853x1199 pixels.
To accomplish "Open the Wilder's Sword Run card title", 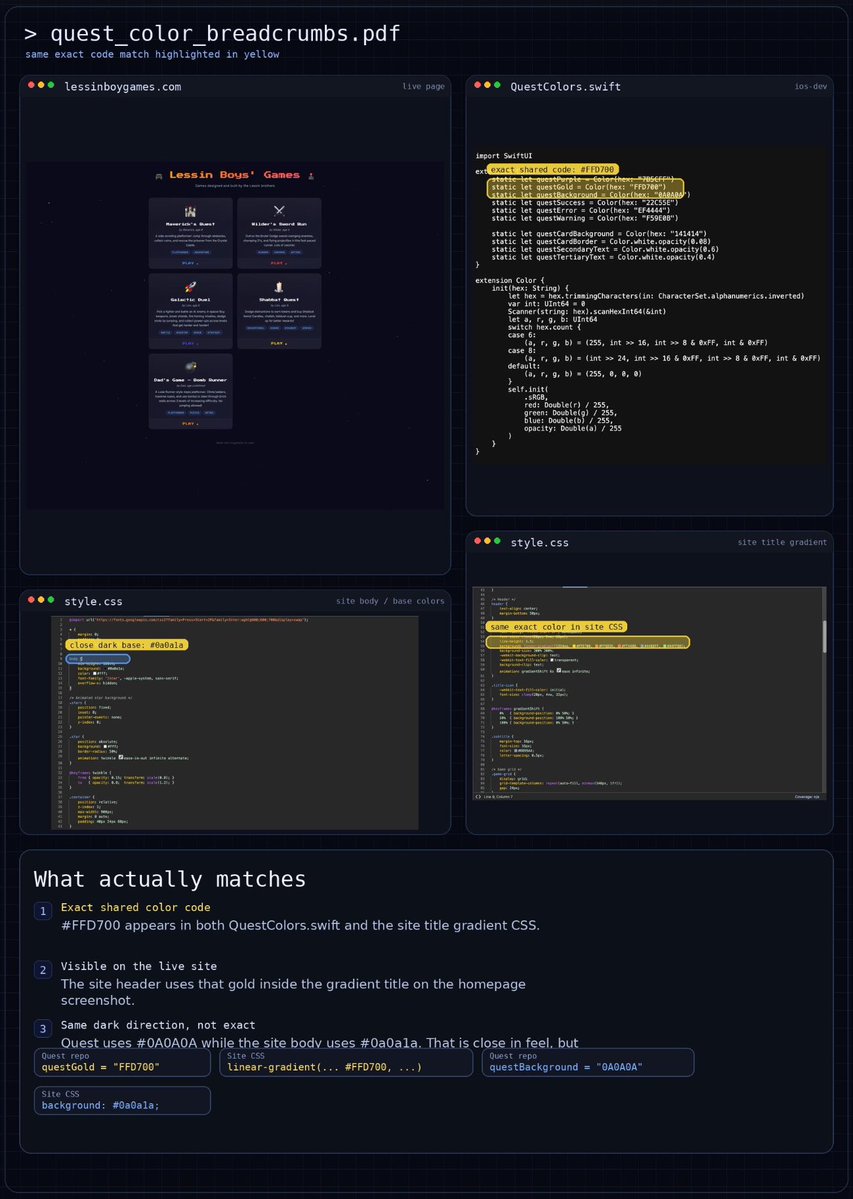I will pyautogui.click(x=279, y=224).
